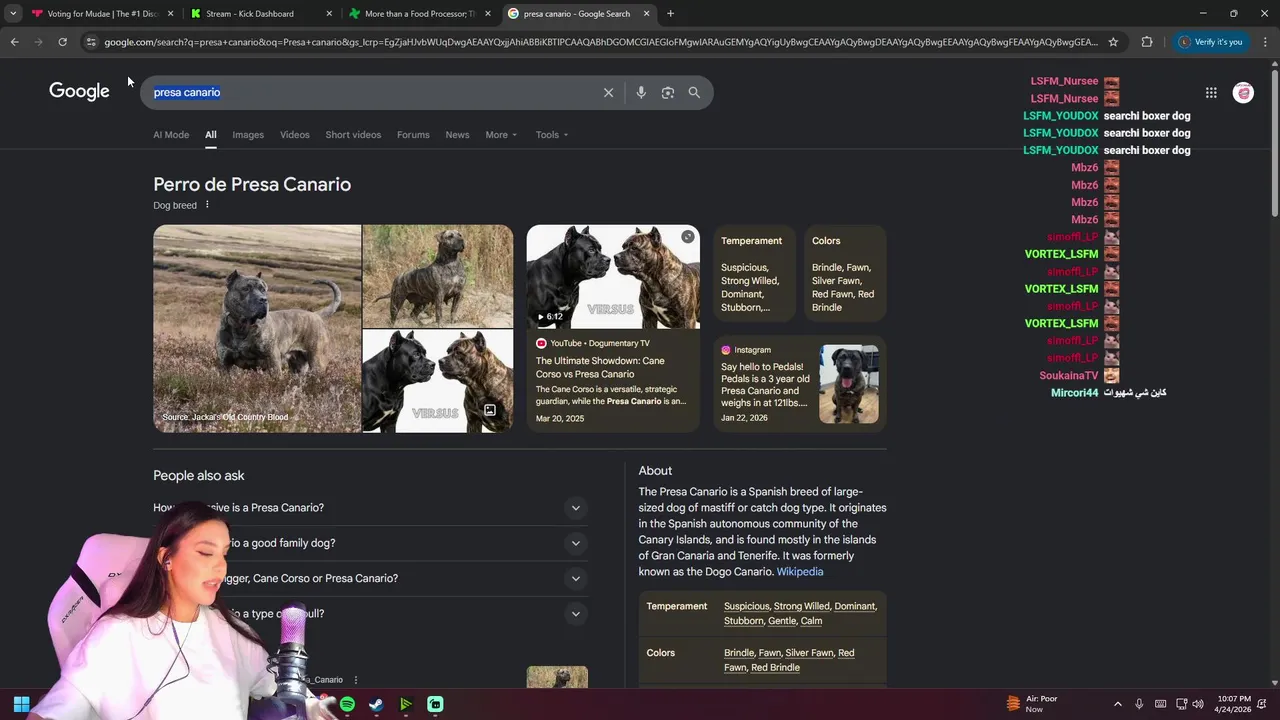View site information icon in address bar

[x=91, y=42]
